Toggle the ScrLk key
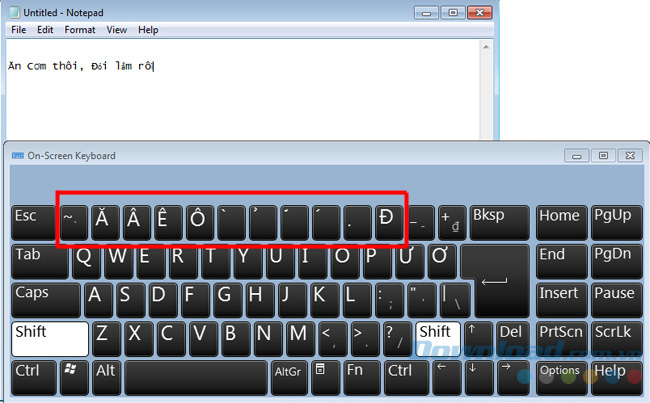The image size is (650, 403). 616,339
